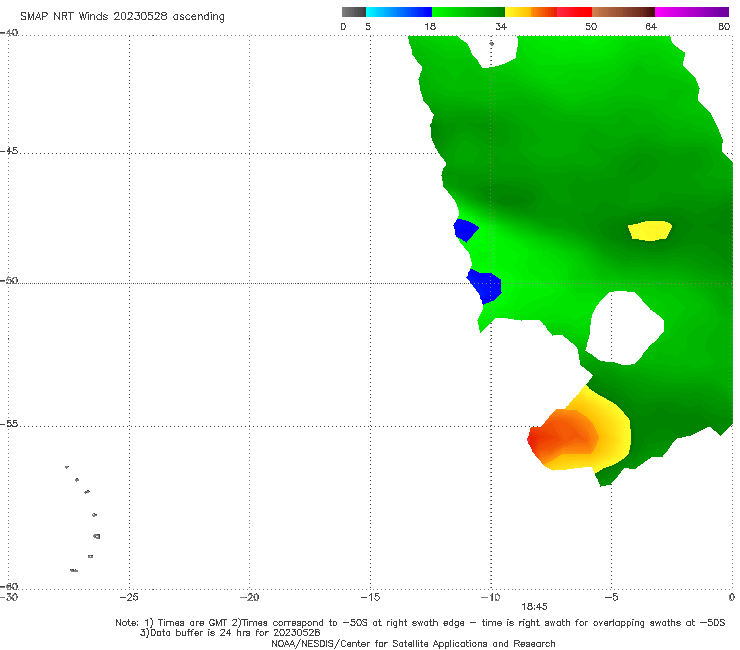Click the 'SMAP NRT Winds 20230528 ascending' title

coord(122,16)
